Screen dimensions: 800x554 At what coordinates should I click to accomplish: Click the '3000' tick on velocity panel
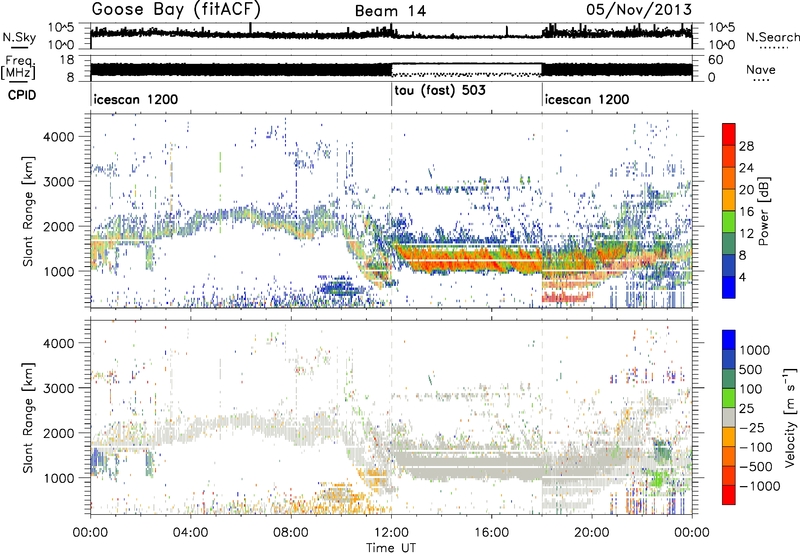[x=58, y=388]
